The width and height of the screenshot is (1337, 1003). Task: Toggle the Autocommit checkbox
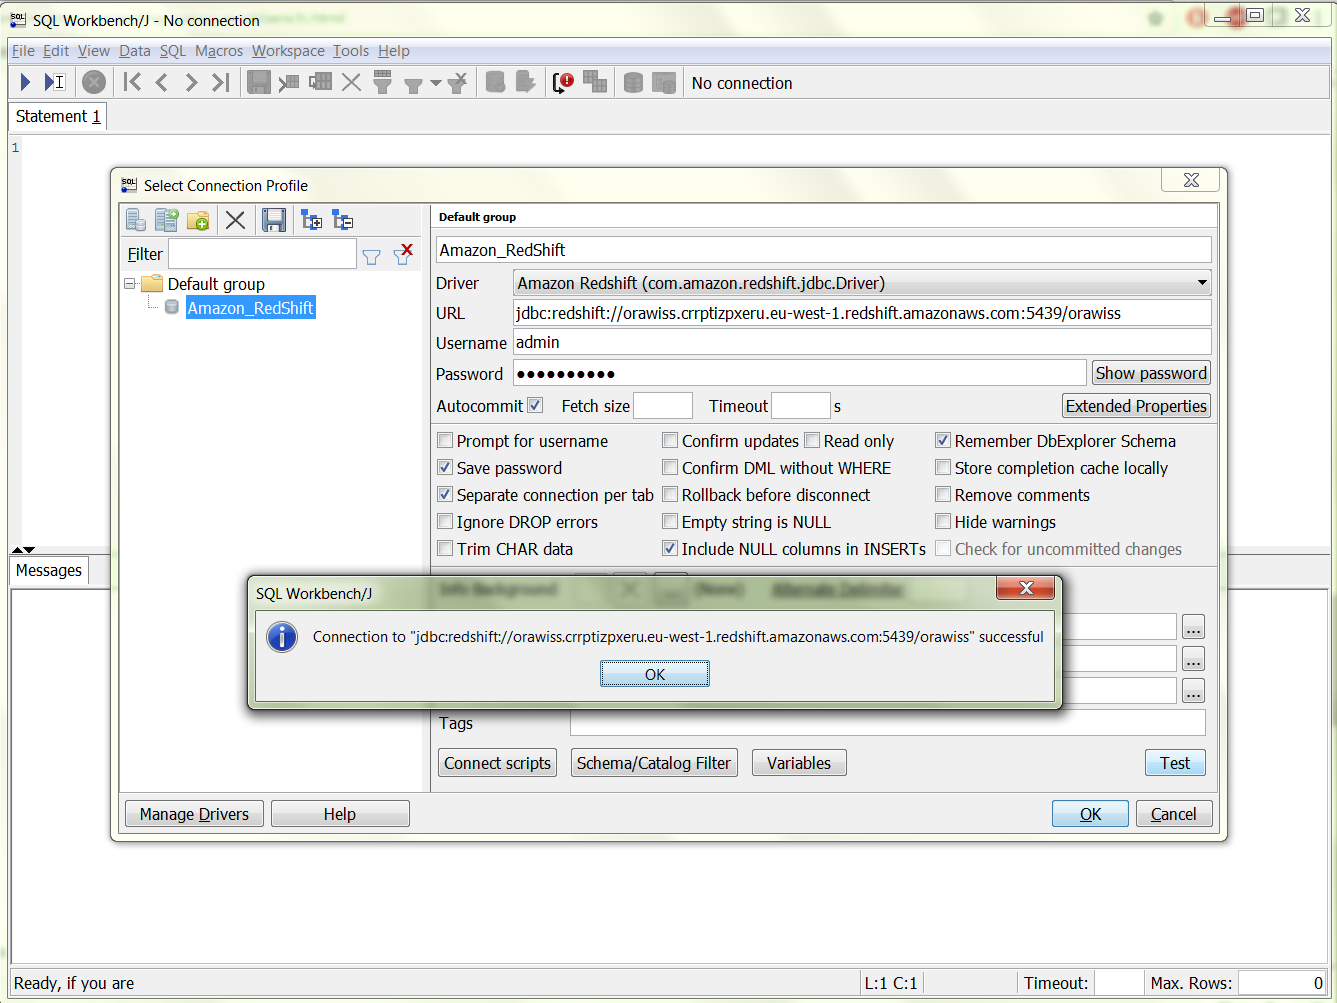coord(535,405)
